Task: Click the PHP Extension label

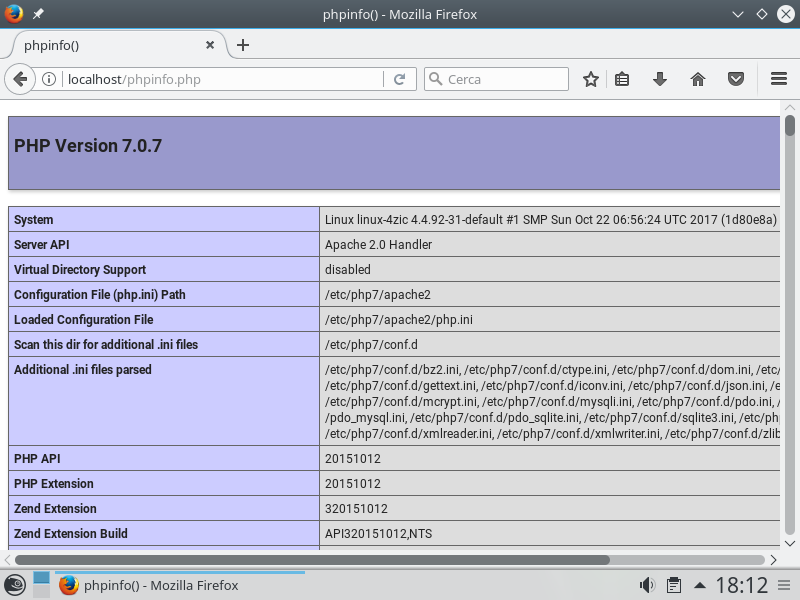Action: (x=54, y=483)
